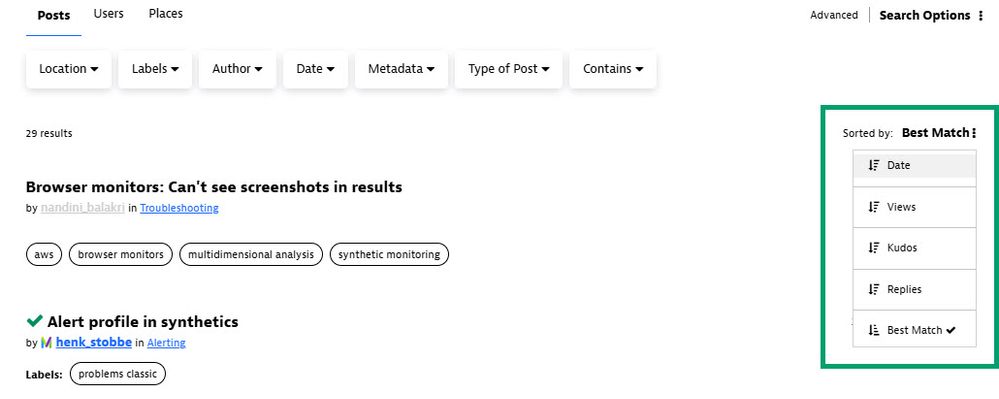Open post Browser monitors: Can't see screenshots
Viewport: 999px width, 399px height.
(214, 187)
